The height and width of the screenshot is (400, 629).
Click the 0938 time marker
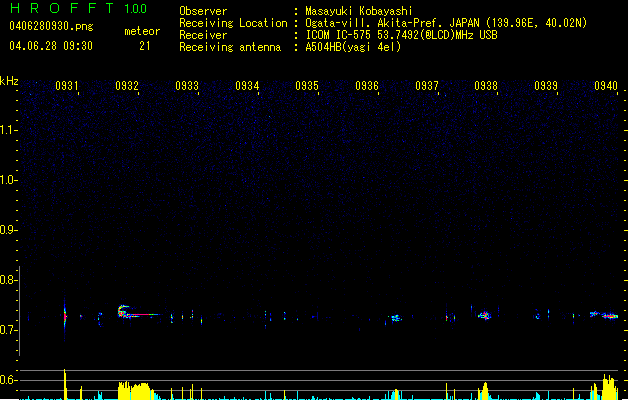(x=486, y=86)
